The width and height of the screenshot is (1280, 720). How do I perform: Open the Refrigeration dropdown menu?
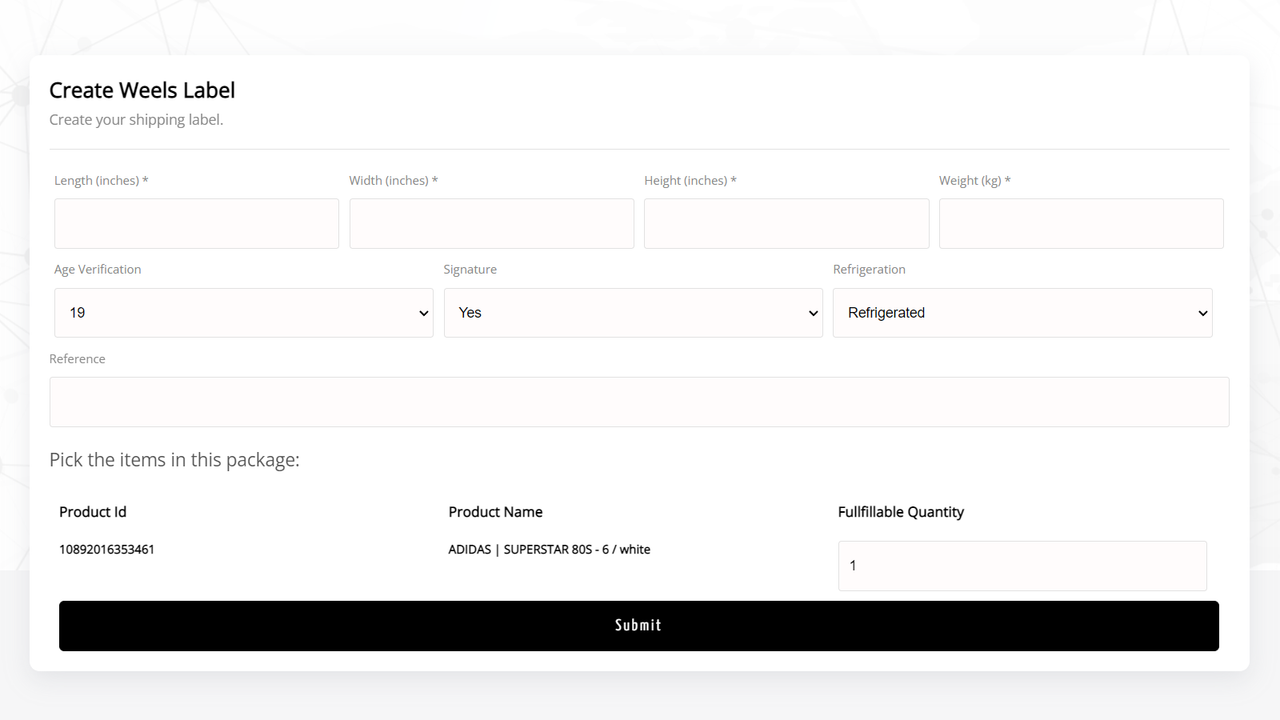pos(1022,313)
